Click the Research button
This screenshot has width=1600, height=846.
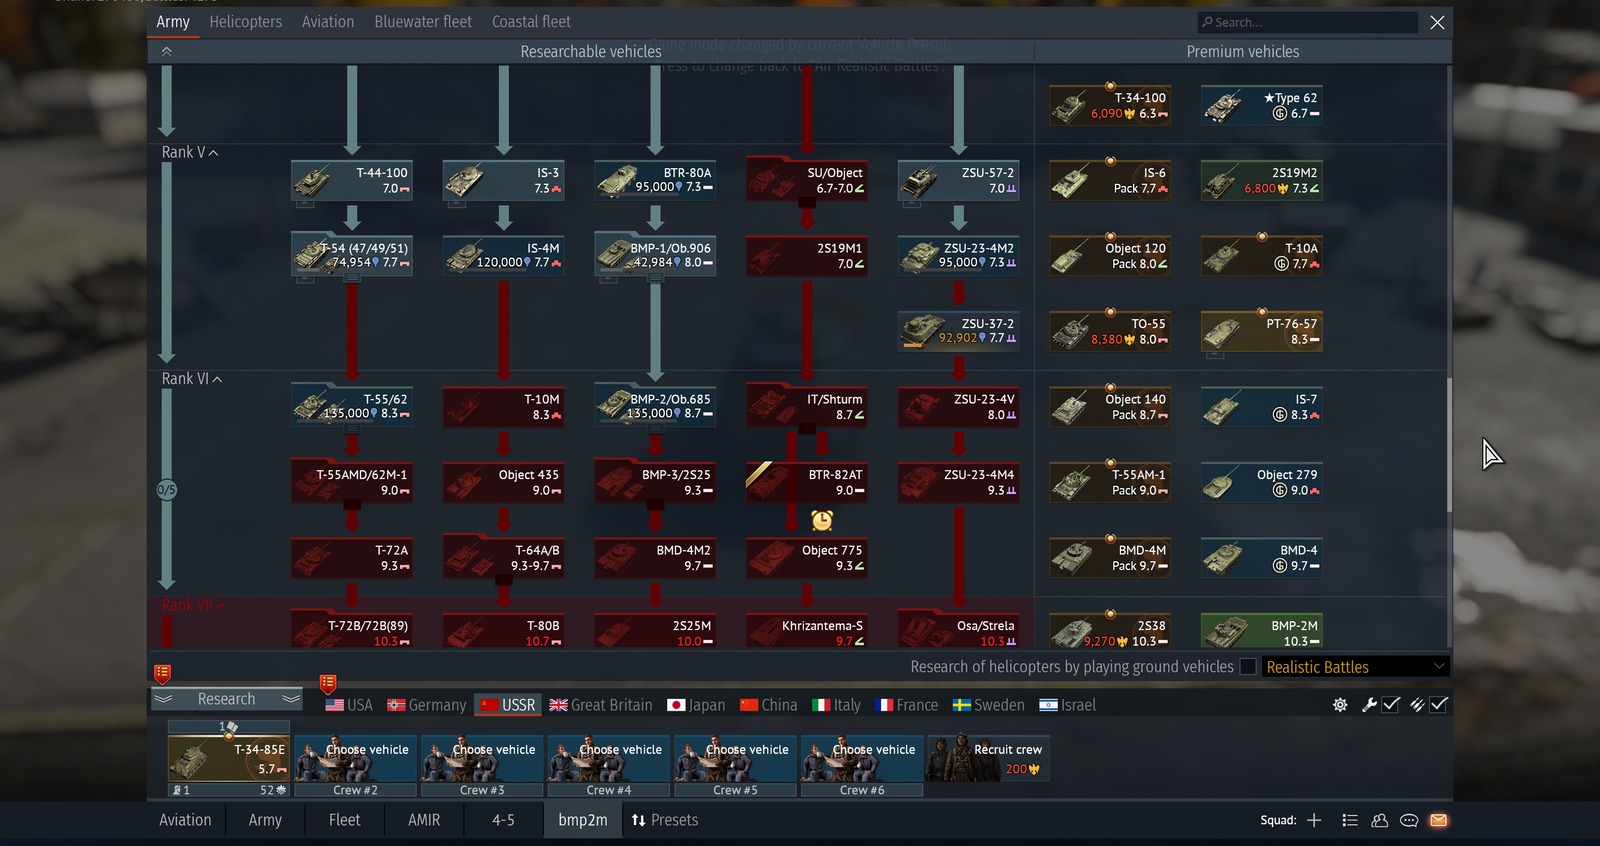point(227,699)
